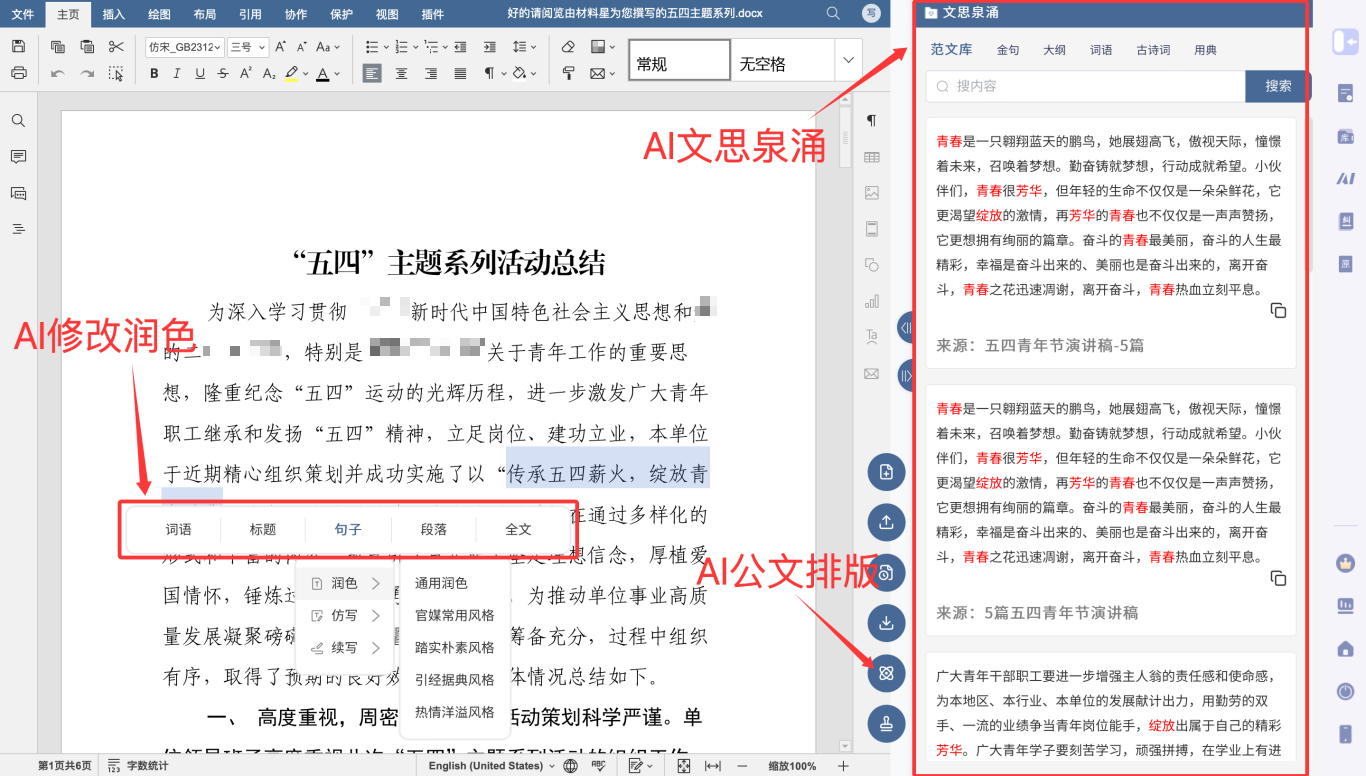The image size is (1366, 776).
Task: Click the save document icon
Action: point(18,46)
